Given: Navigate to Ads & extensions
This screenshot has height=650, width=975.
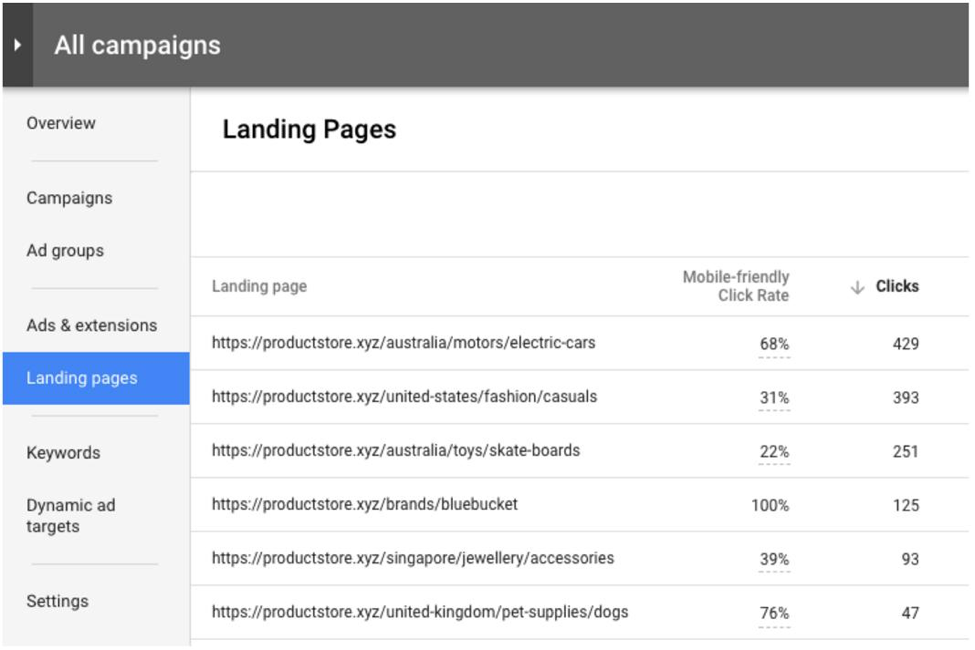Looking at the screenshot, I should (x=91, y=325).
